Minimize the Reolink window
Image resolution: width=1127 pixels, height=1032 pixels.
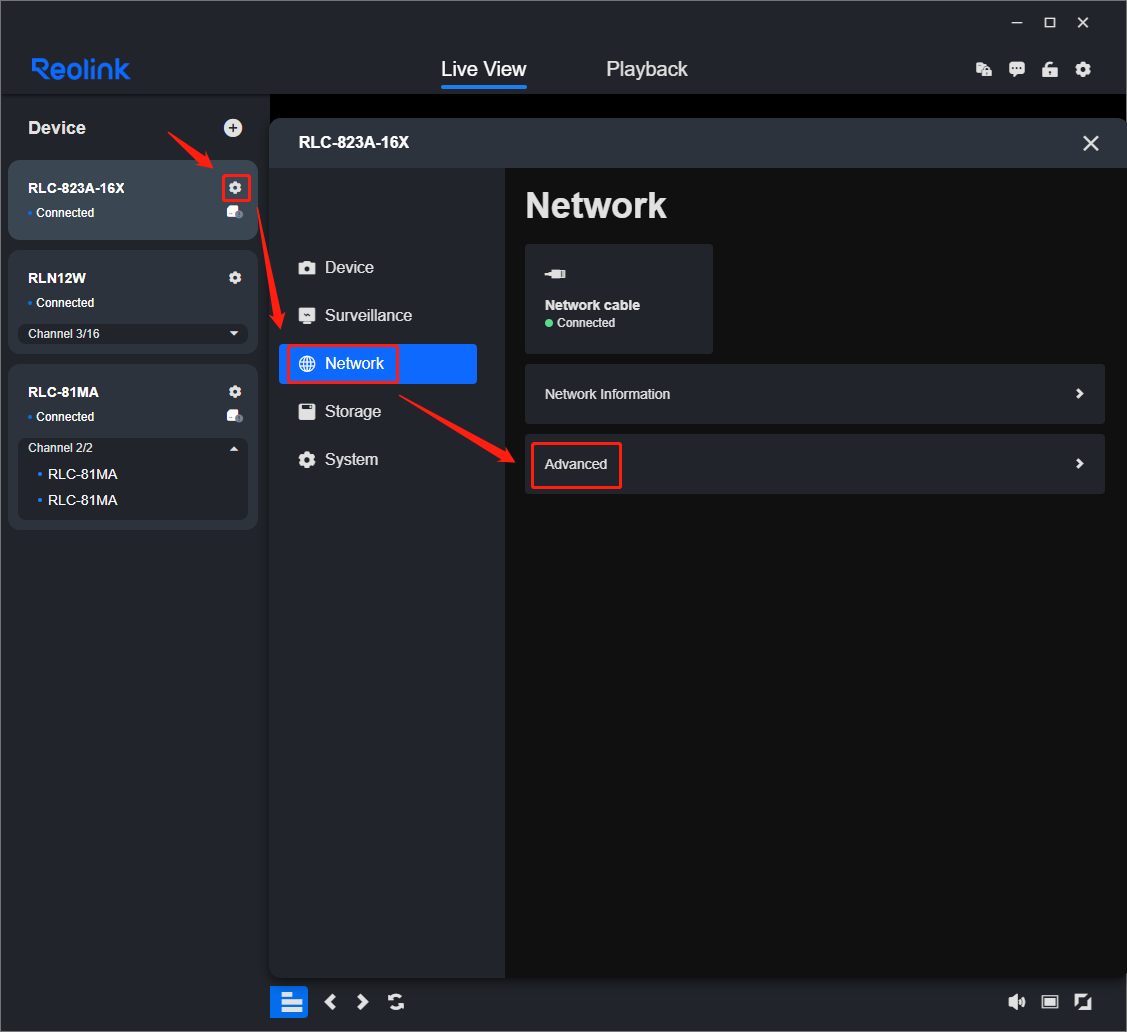pyautogui.click(x=1017, y=23)
